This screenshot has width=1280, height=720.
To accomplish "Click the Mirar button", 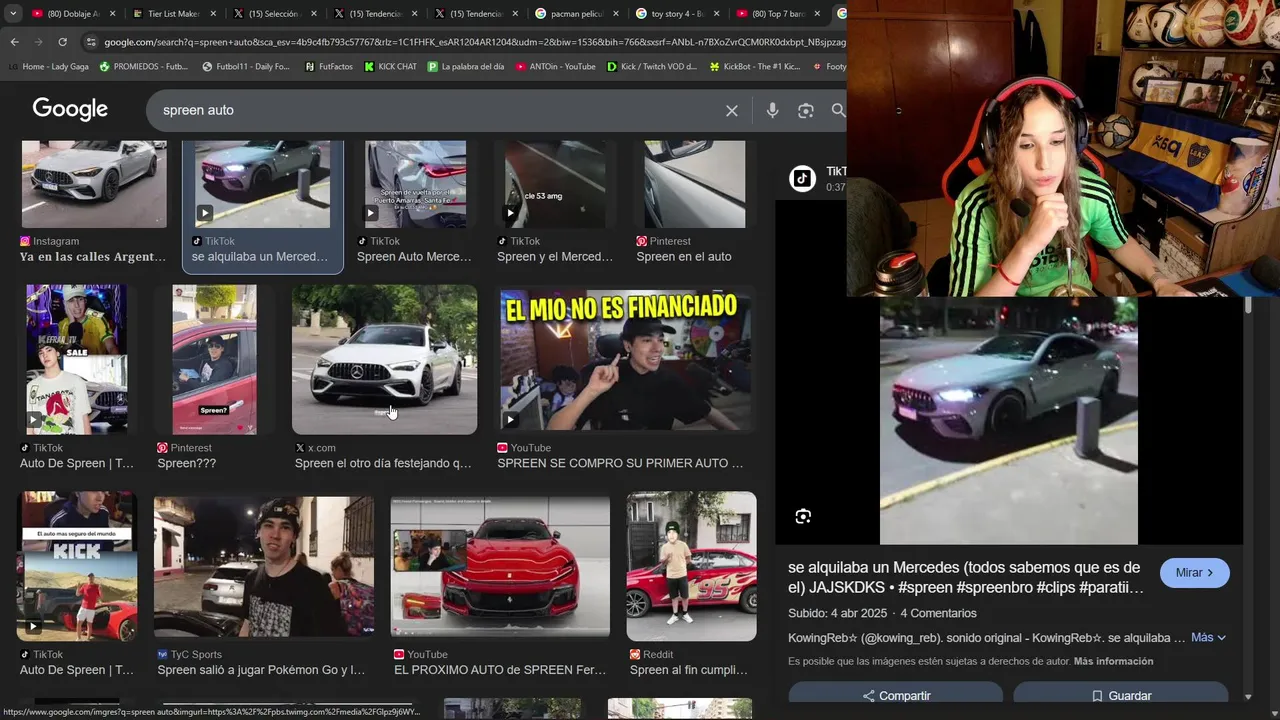I will [1194, 573].
